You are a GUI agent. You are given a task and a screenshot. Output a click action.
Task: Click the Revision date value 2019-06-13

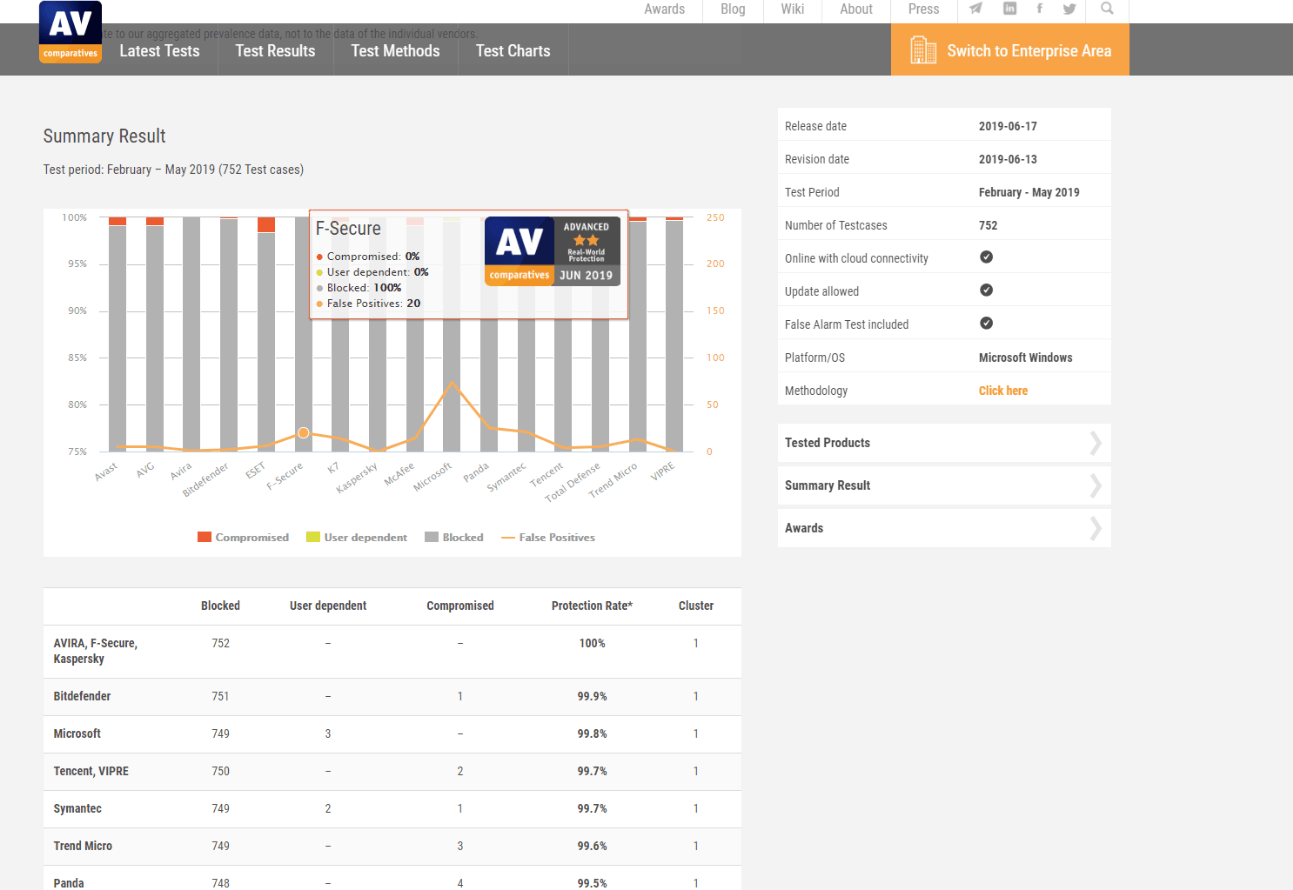1010,159
